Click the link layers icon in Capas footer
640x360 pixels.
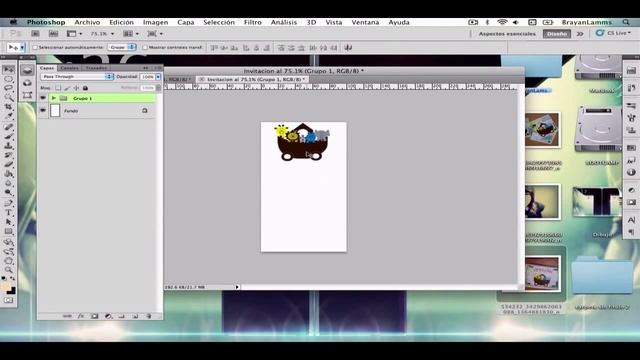[67, 316]
